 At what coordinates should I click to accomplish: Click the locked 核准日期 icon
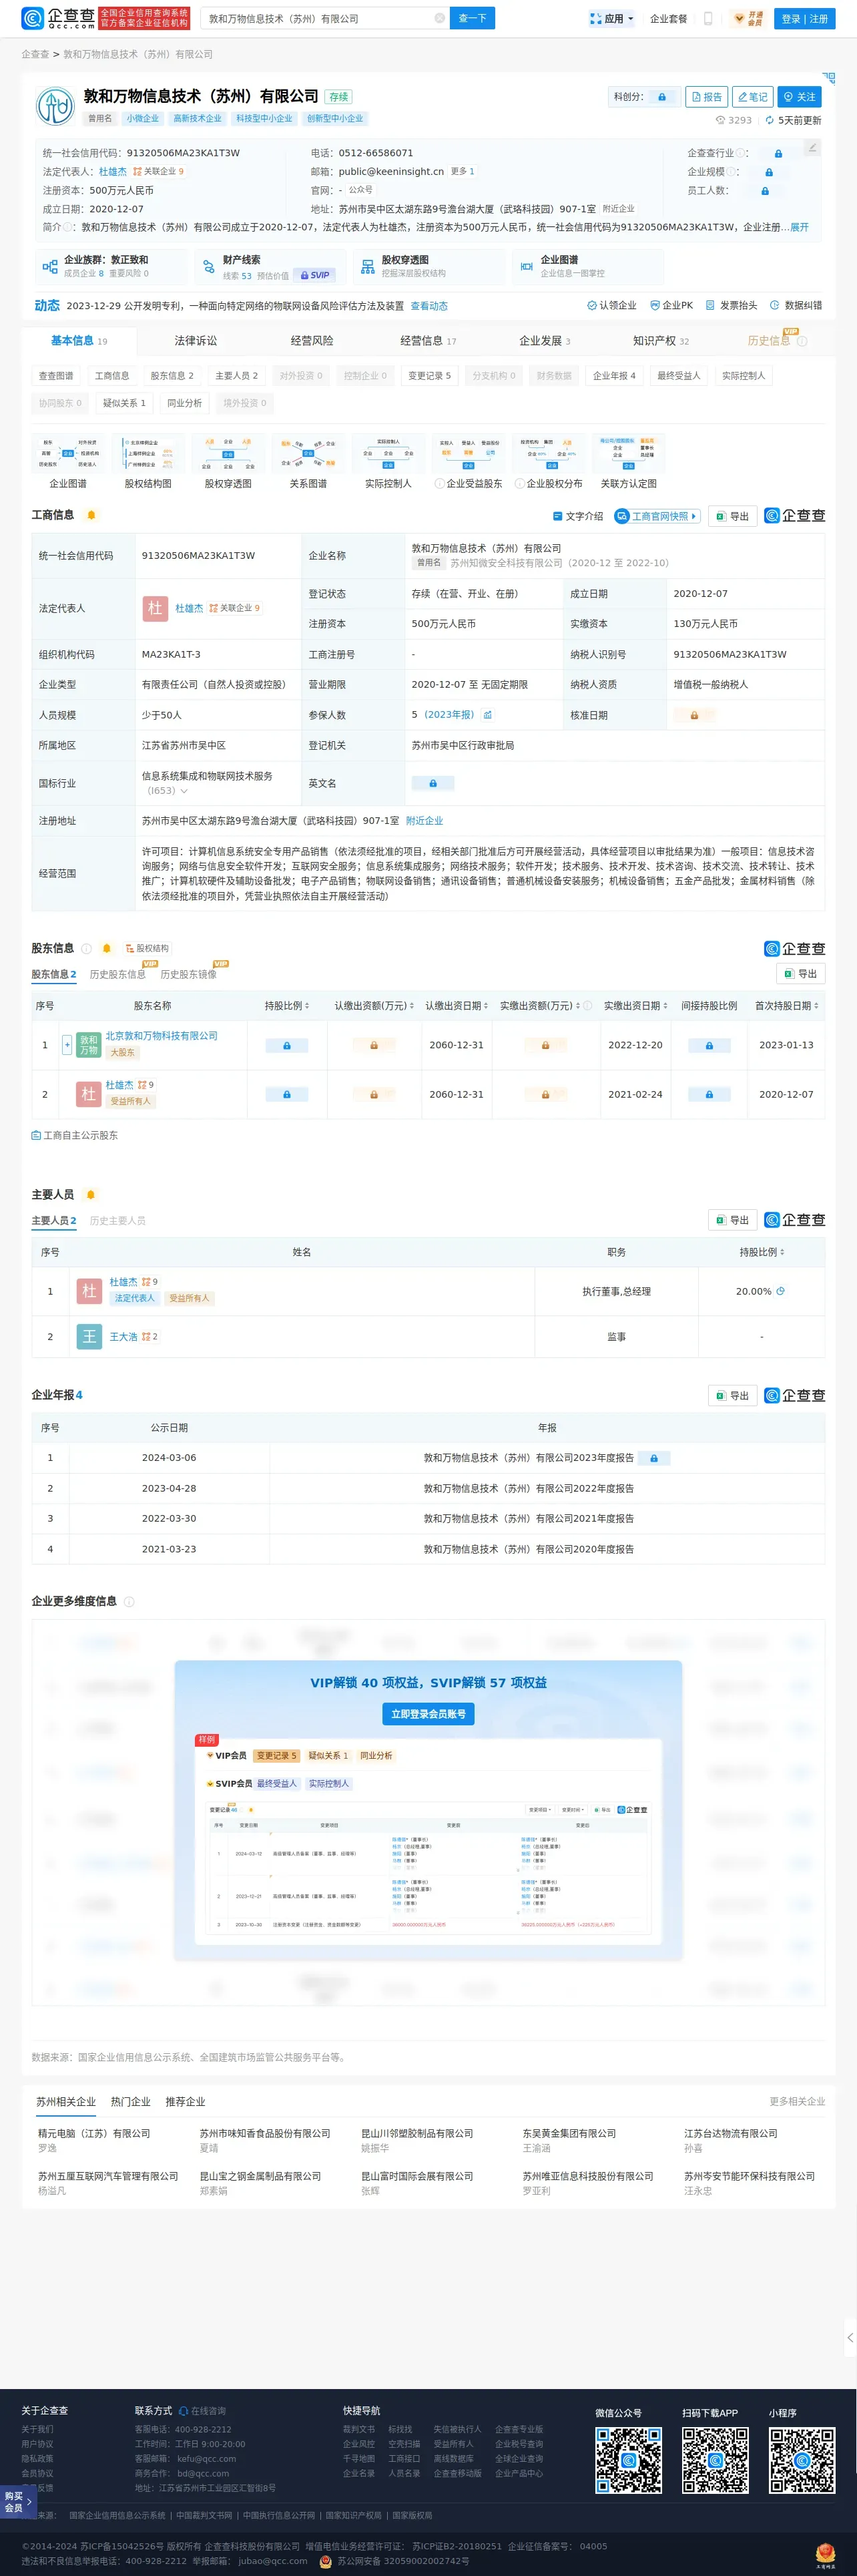coord(694,715)
